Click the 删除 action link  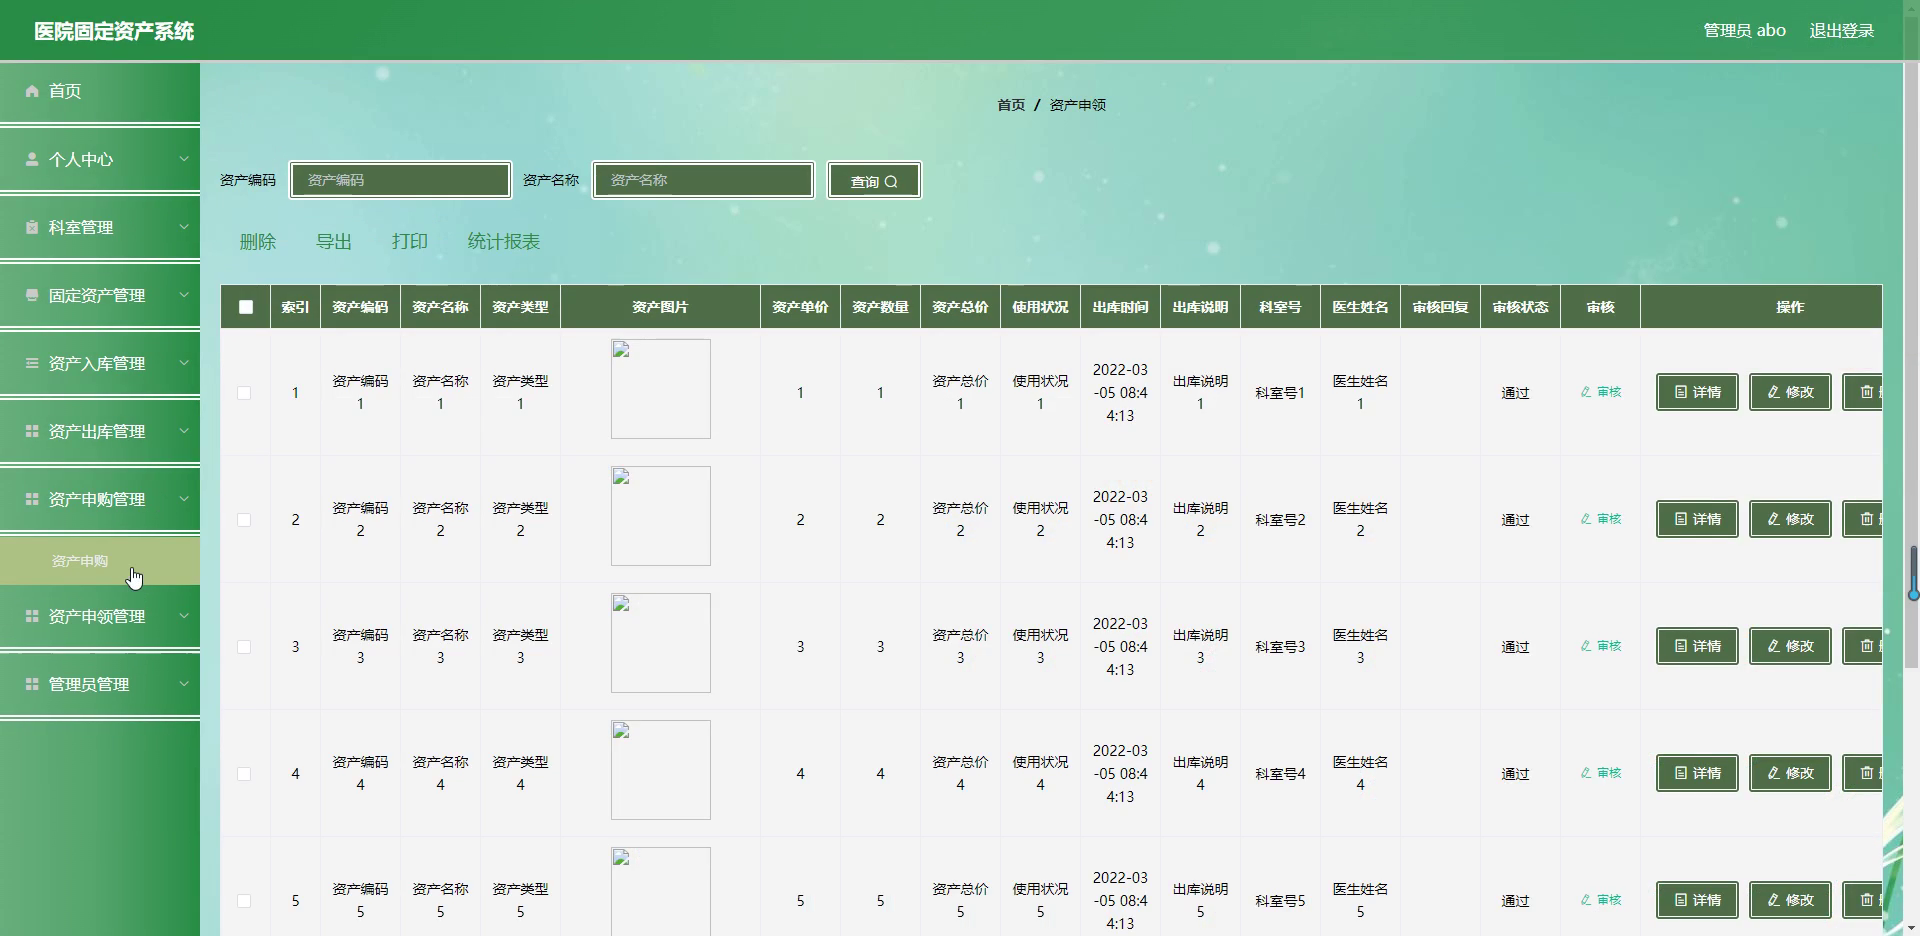tap(258, 242)
